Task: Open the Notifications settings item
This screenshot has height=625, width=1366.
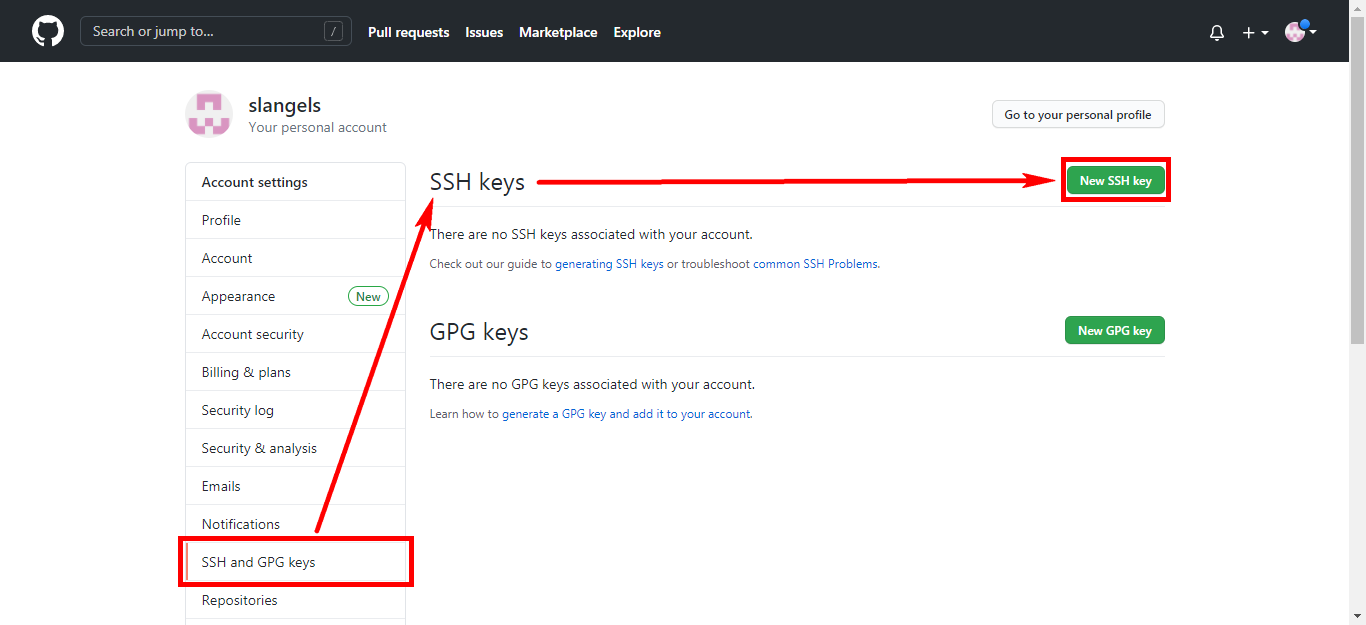Action: tap(295, 524)
